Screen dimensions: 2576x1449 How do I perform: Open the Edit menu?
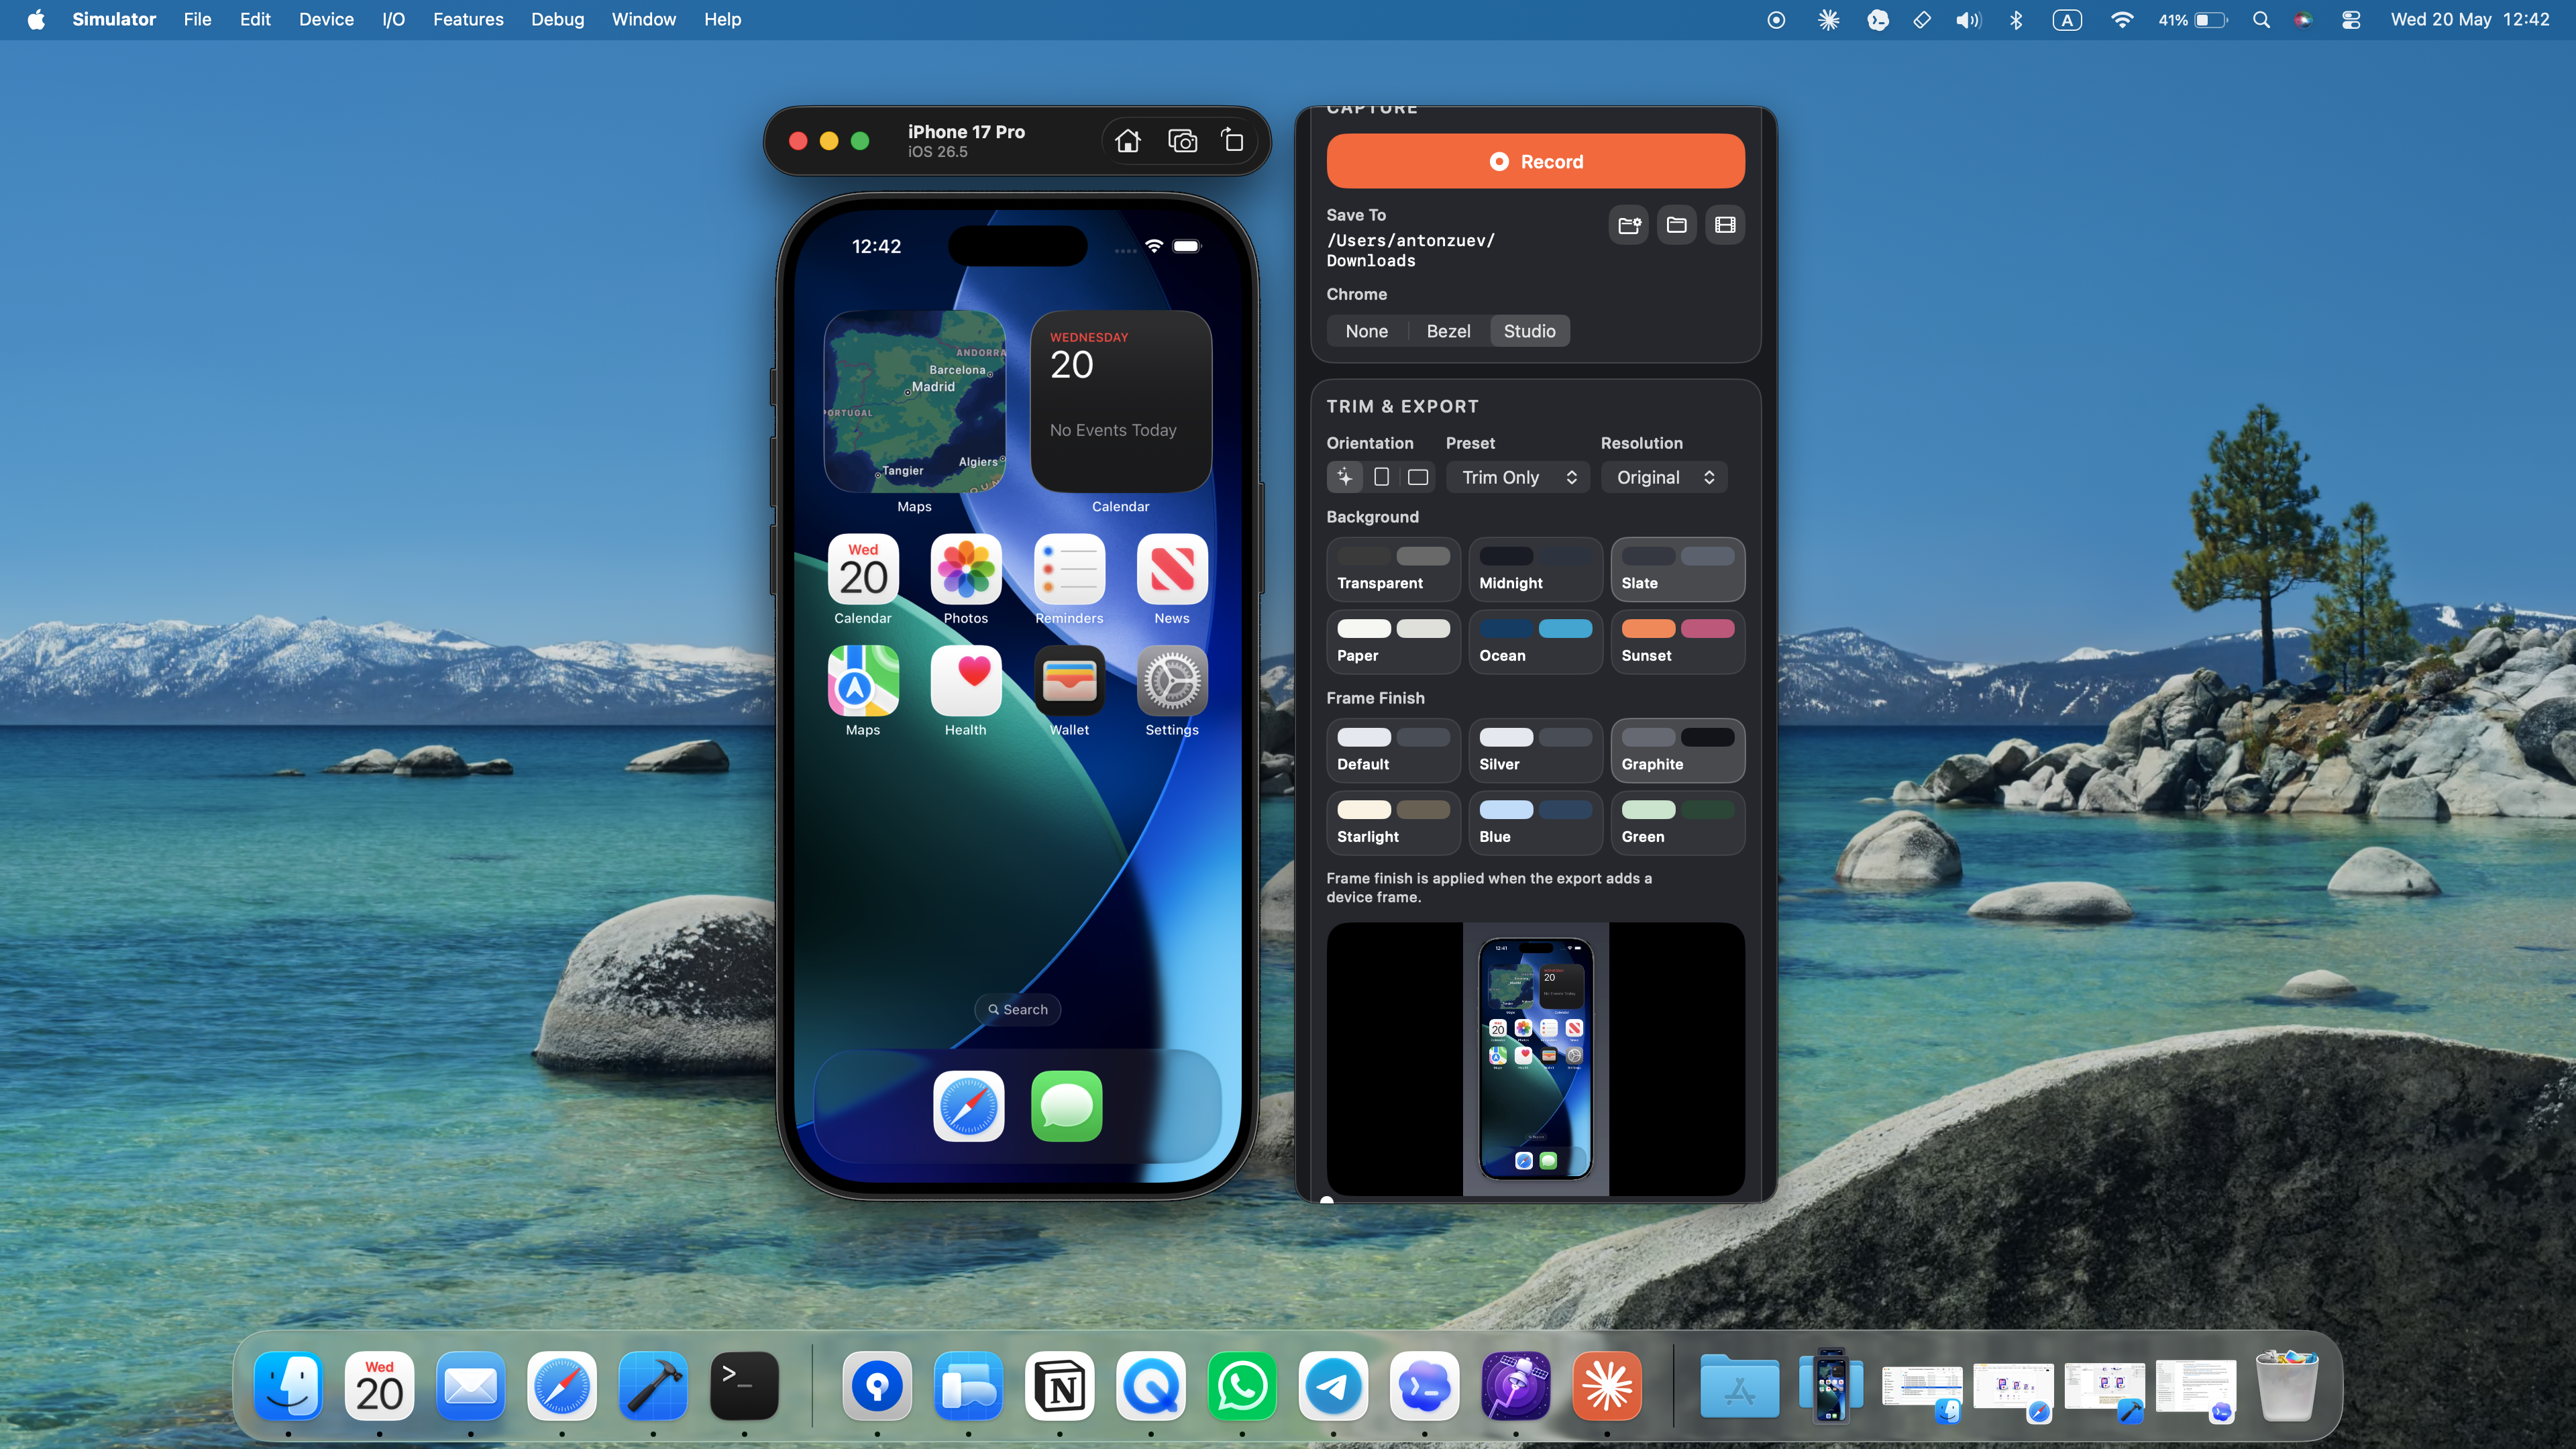pos(255,20)
